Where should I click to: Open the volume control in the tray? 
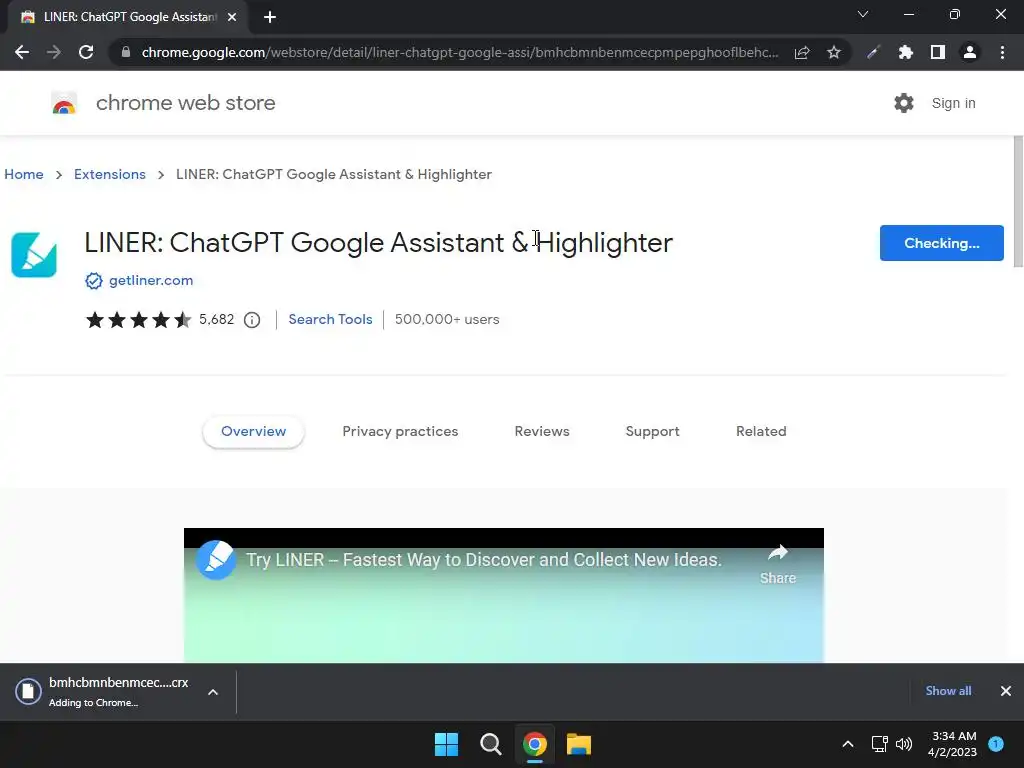pyautogui.click(x=904, y=744)
